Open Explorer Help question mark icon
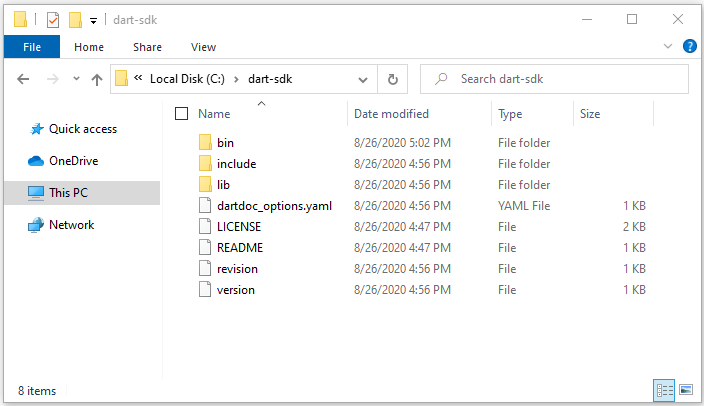Screen dimensions: 704x406 [x=690, y=46]
